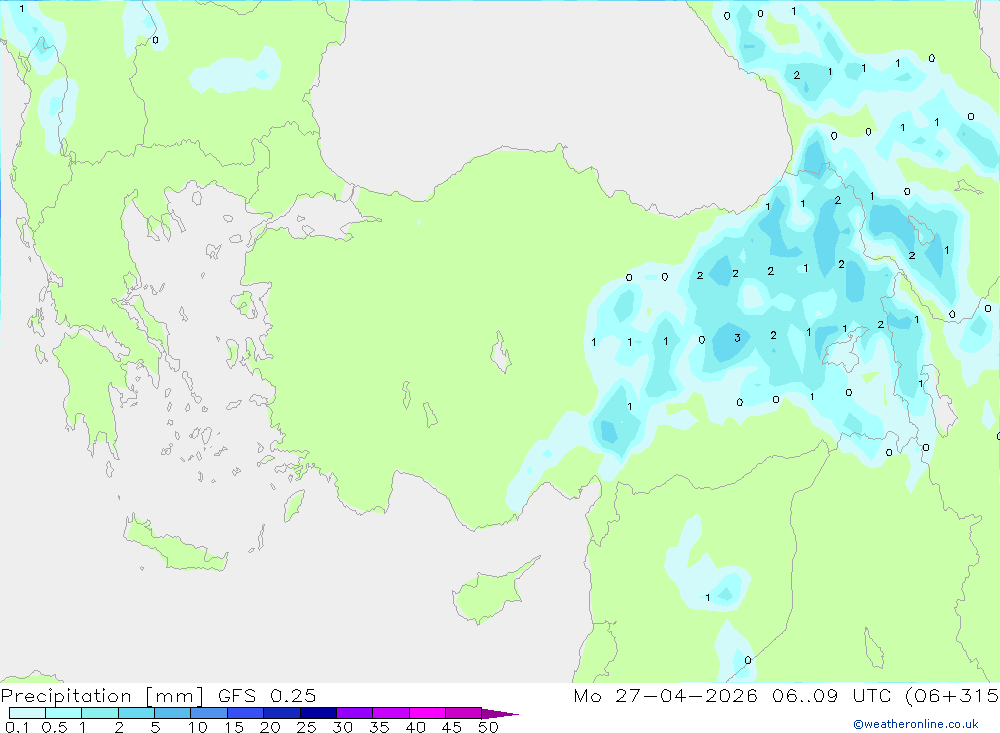Viewport: 1000px width, 733px height.
Task: Pick the legend swatch between 2 and 5
Action: pyautogui.click(x=136, y=713)
